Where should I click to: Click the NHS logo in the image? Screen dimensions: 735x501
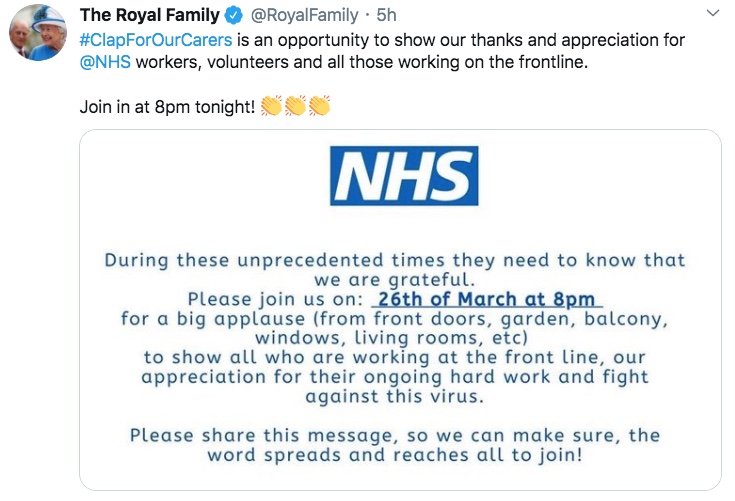(x=404, y=176)
